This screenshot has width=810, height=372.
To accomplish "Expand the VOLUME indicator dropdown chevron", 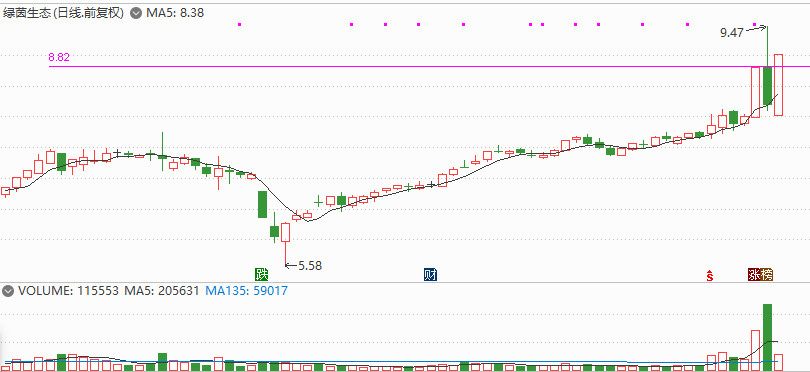I will (8, 291).
